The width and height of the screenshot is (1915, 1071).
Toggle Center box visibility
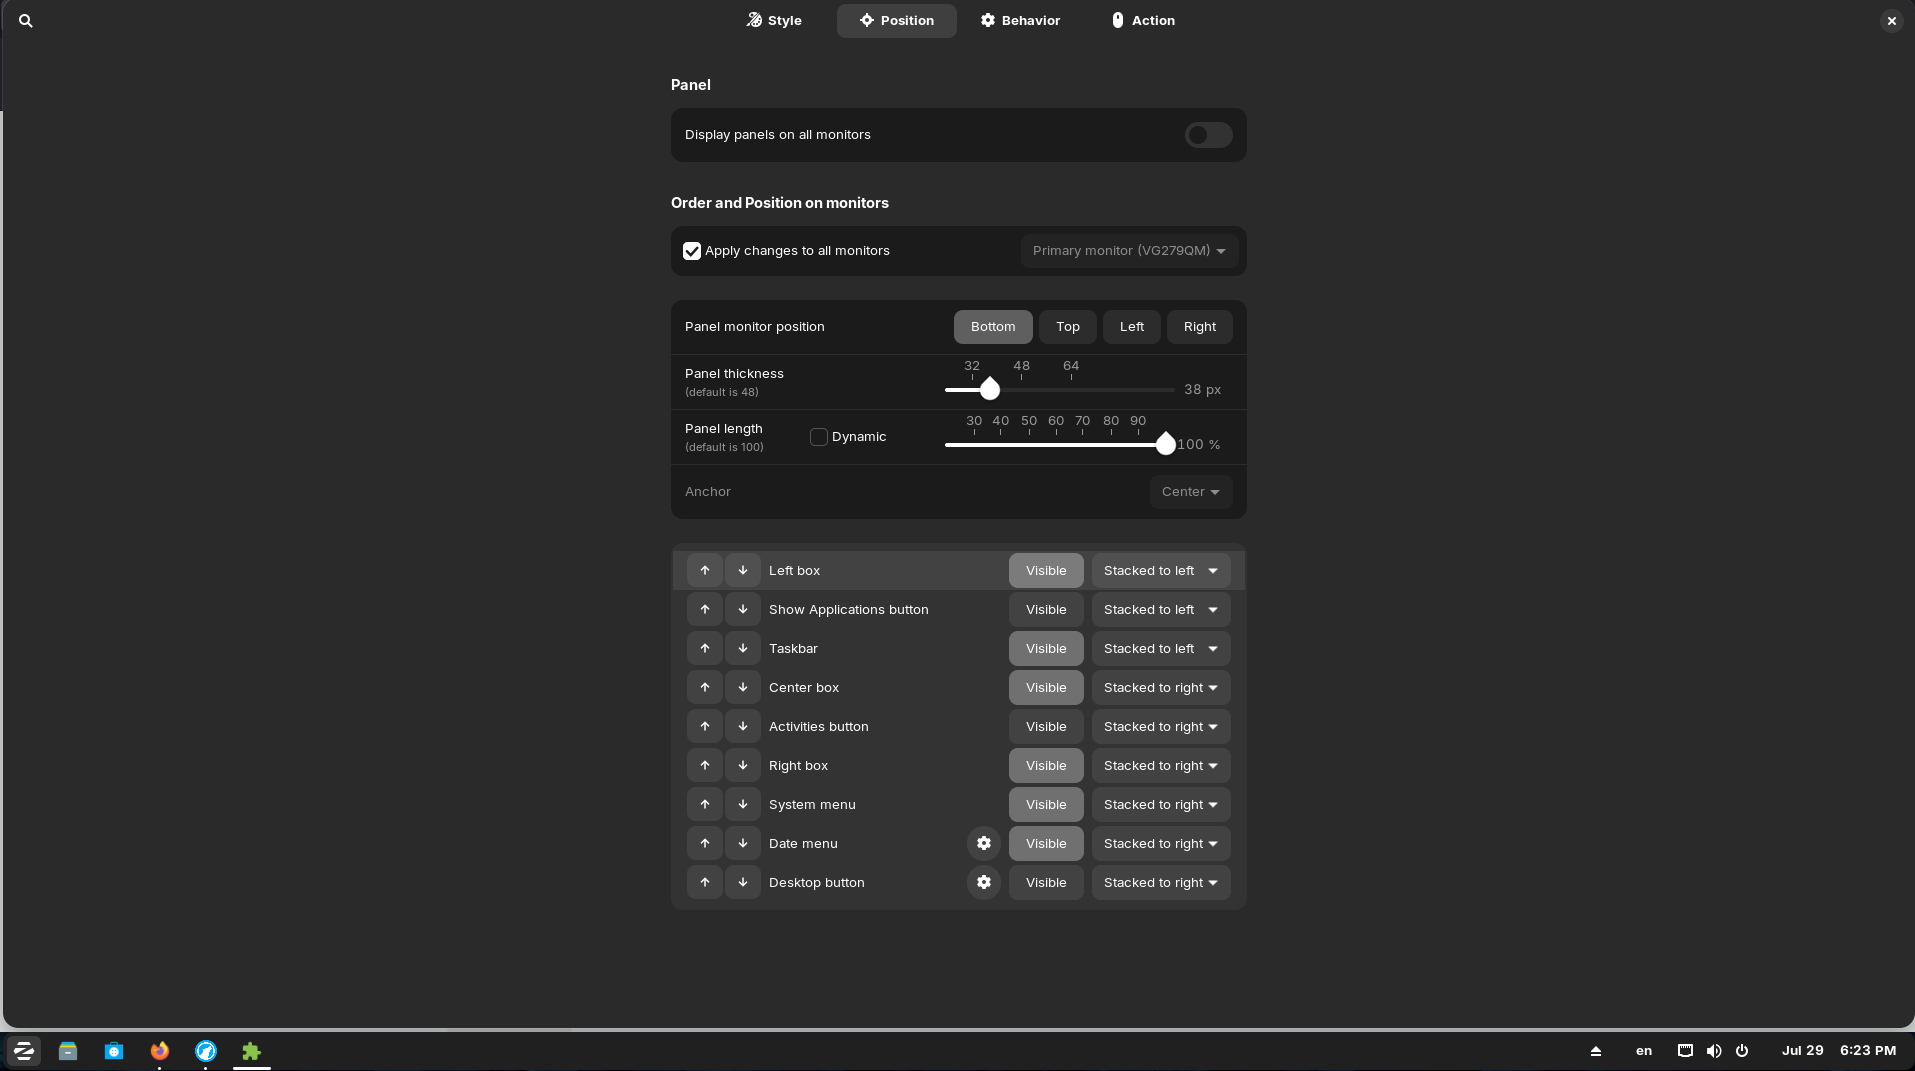(x=1046, y=688)
